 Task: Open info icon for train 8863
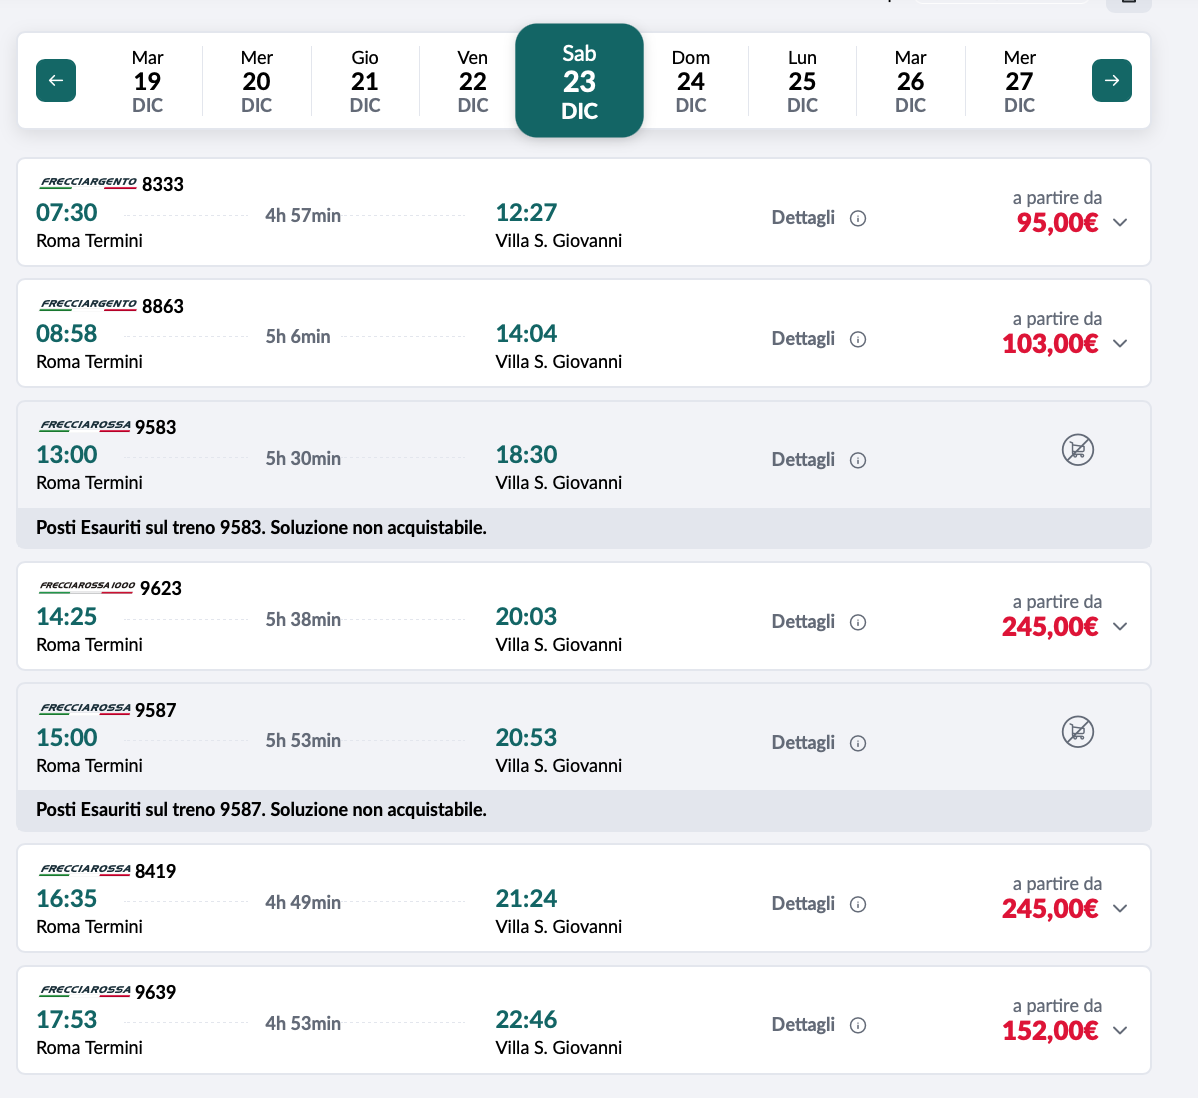pyautogui.click(x=858, y=339)
